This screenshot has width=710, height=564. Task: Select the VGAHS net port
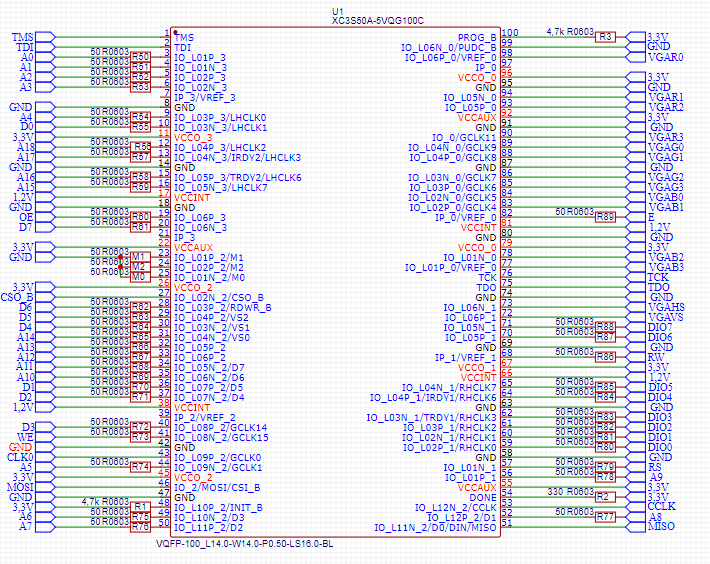click(636, 307)
